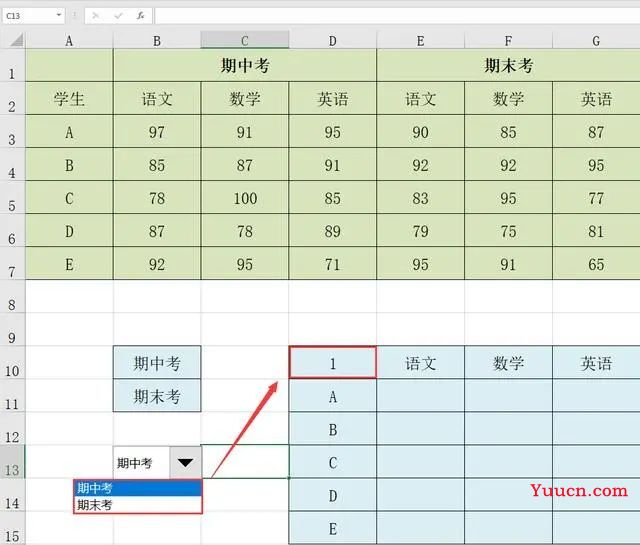
Task: Click 语文 header in cell E2
Action: coord(420,98)
